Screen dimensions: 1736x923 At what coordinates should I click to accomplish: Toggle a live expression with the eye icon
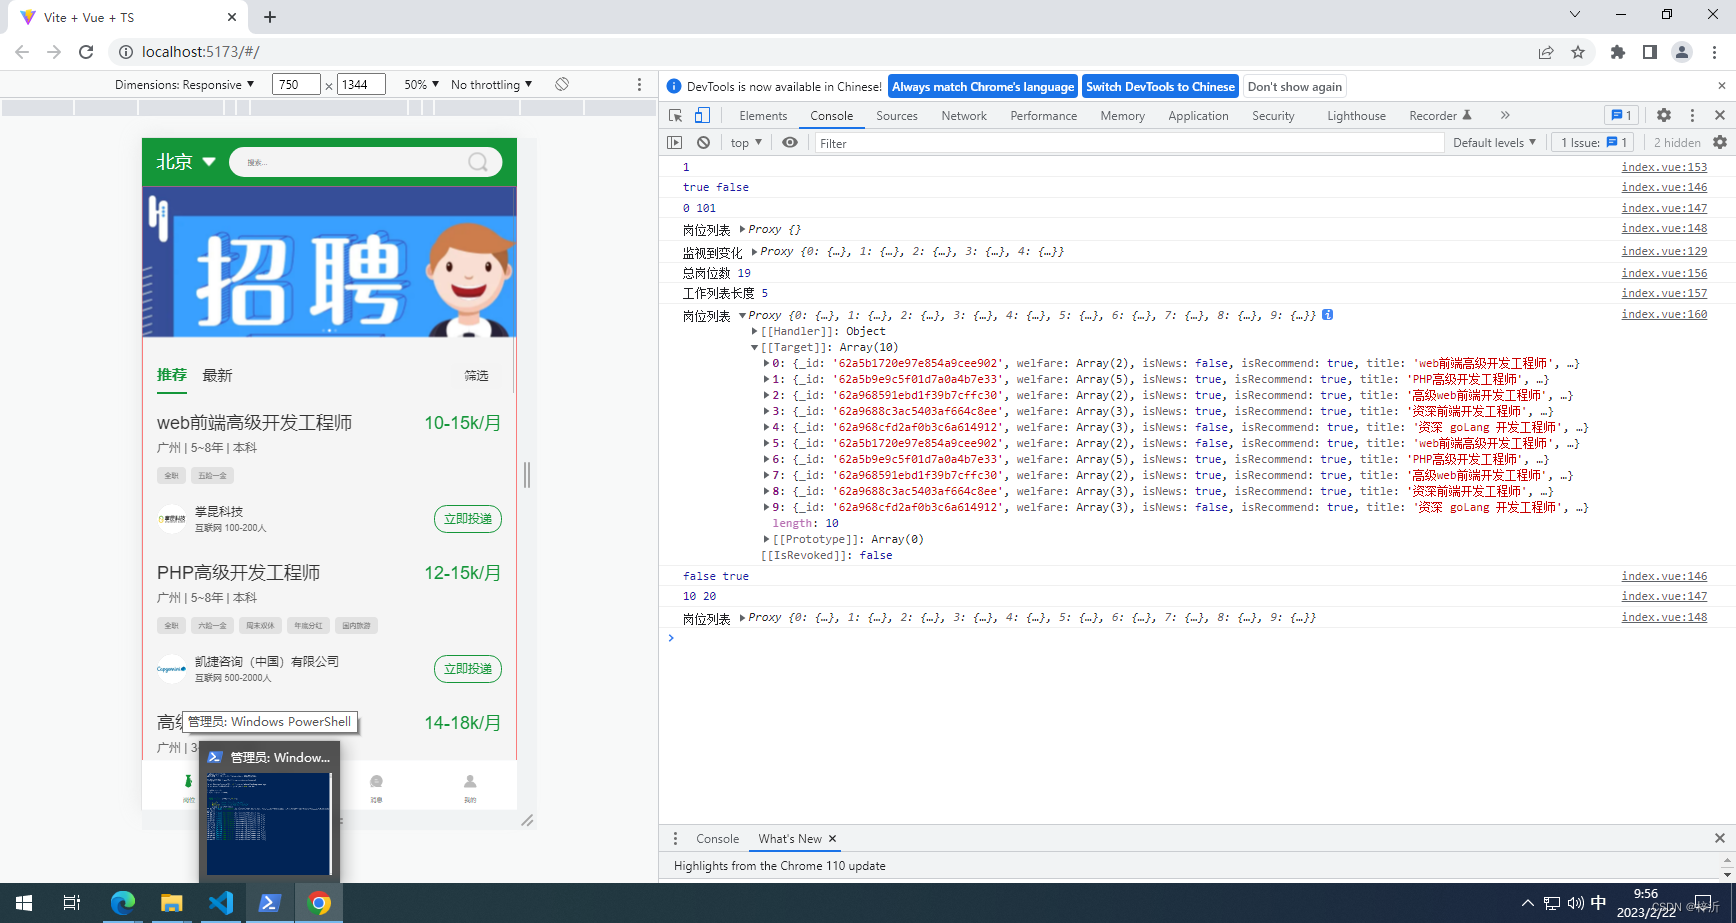click(x=790, y=142)
